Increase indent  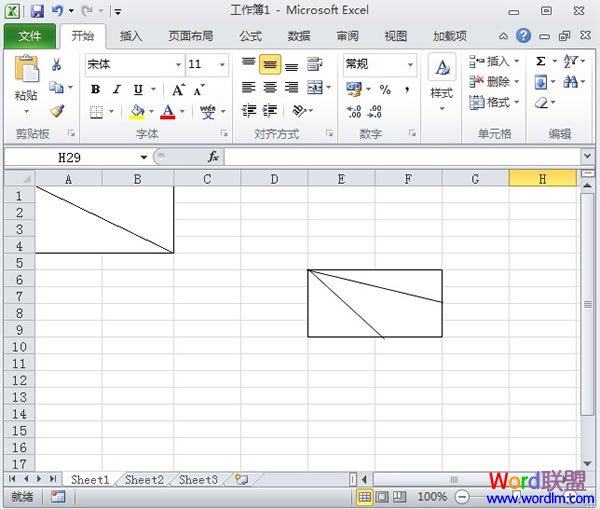pos(270,111)
